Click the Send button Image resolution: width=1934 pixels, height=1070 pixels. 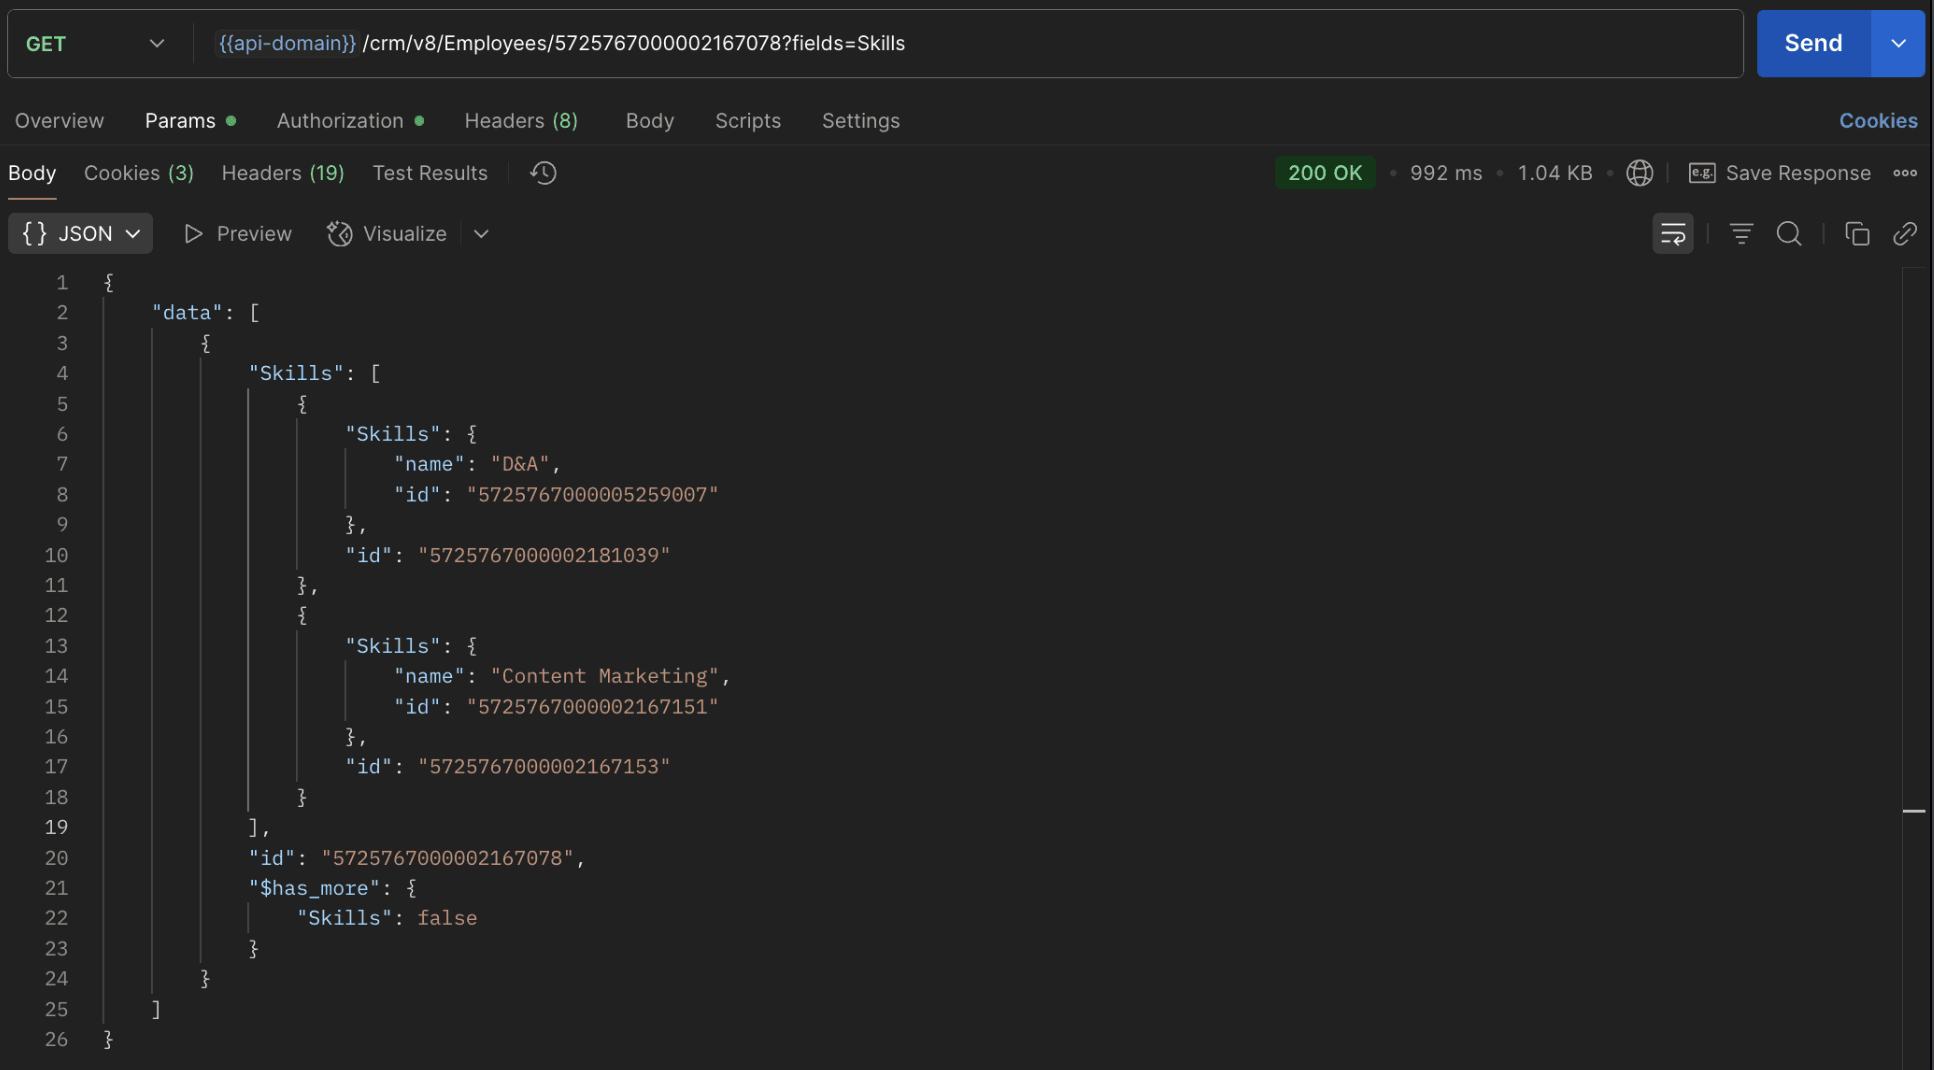pos(1813,44)
